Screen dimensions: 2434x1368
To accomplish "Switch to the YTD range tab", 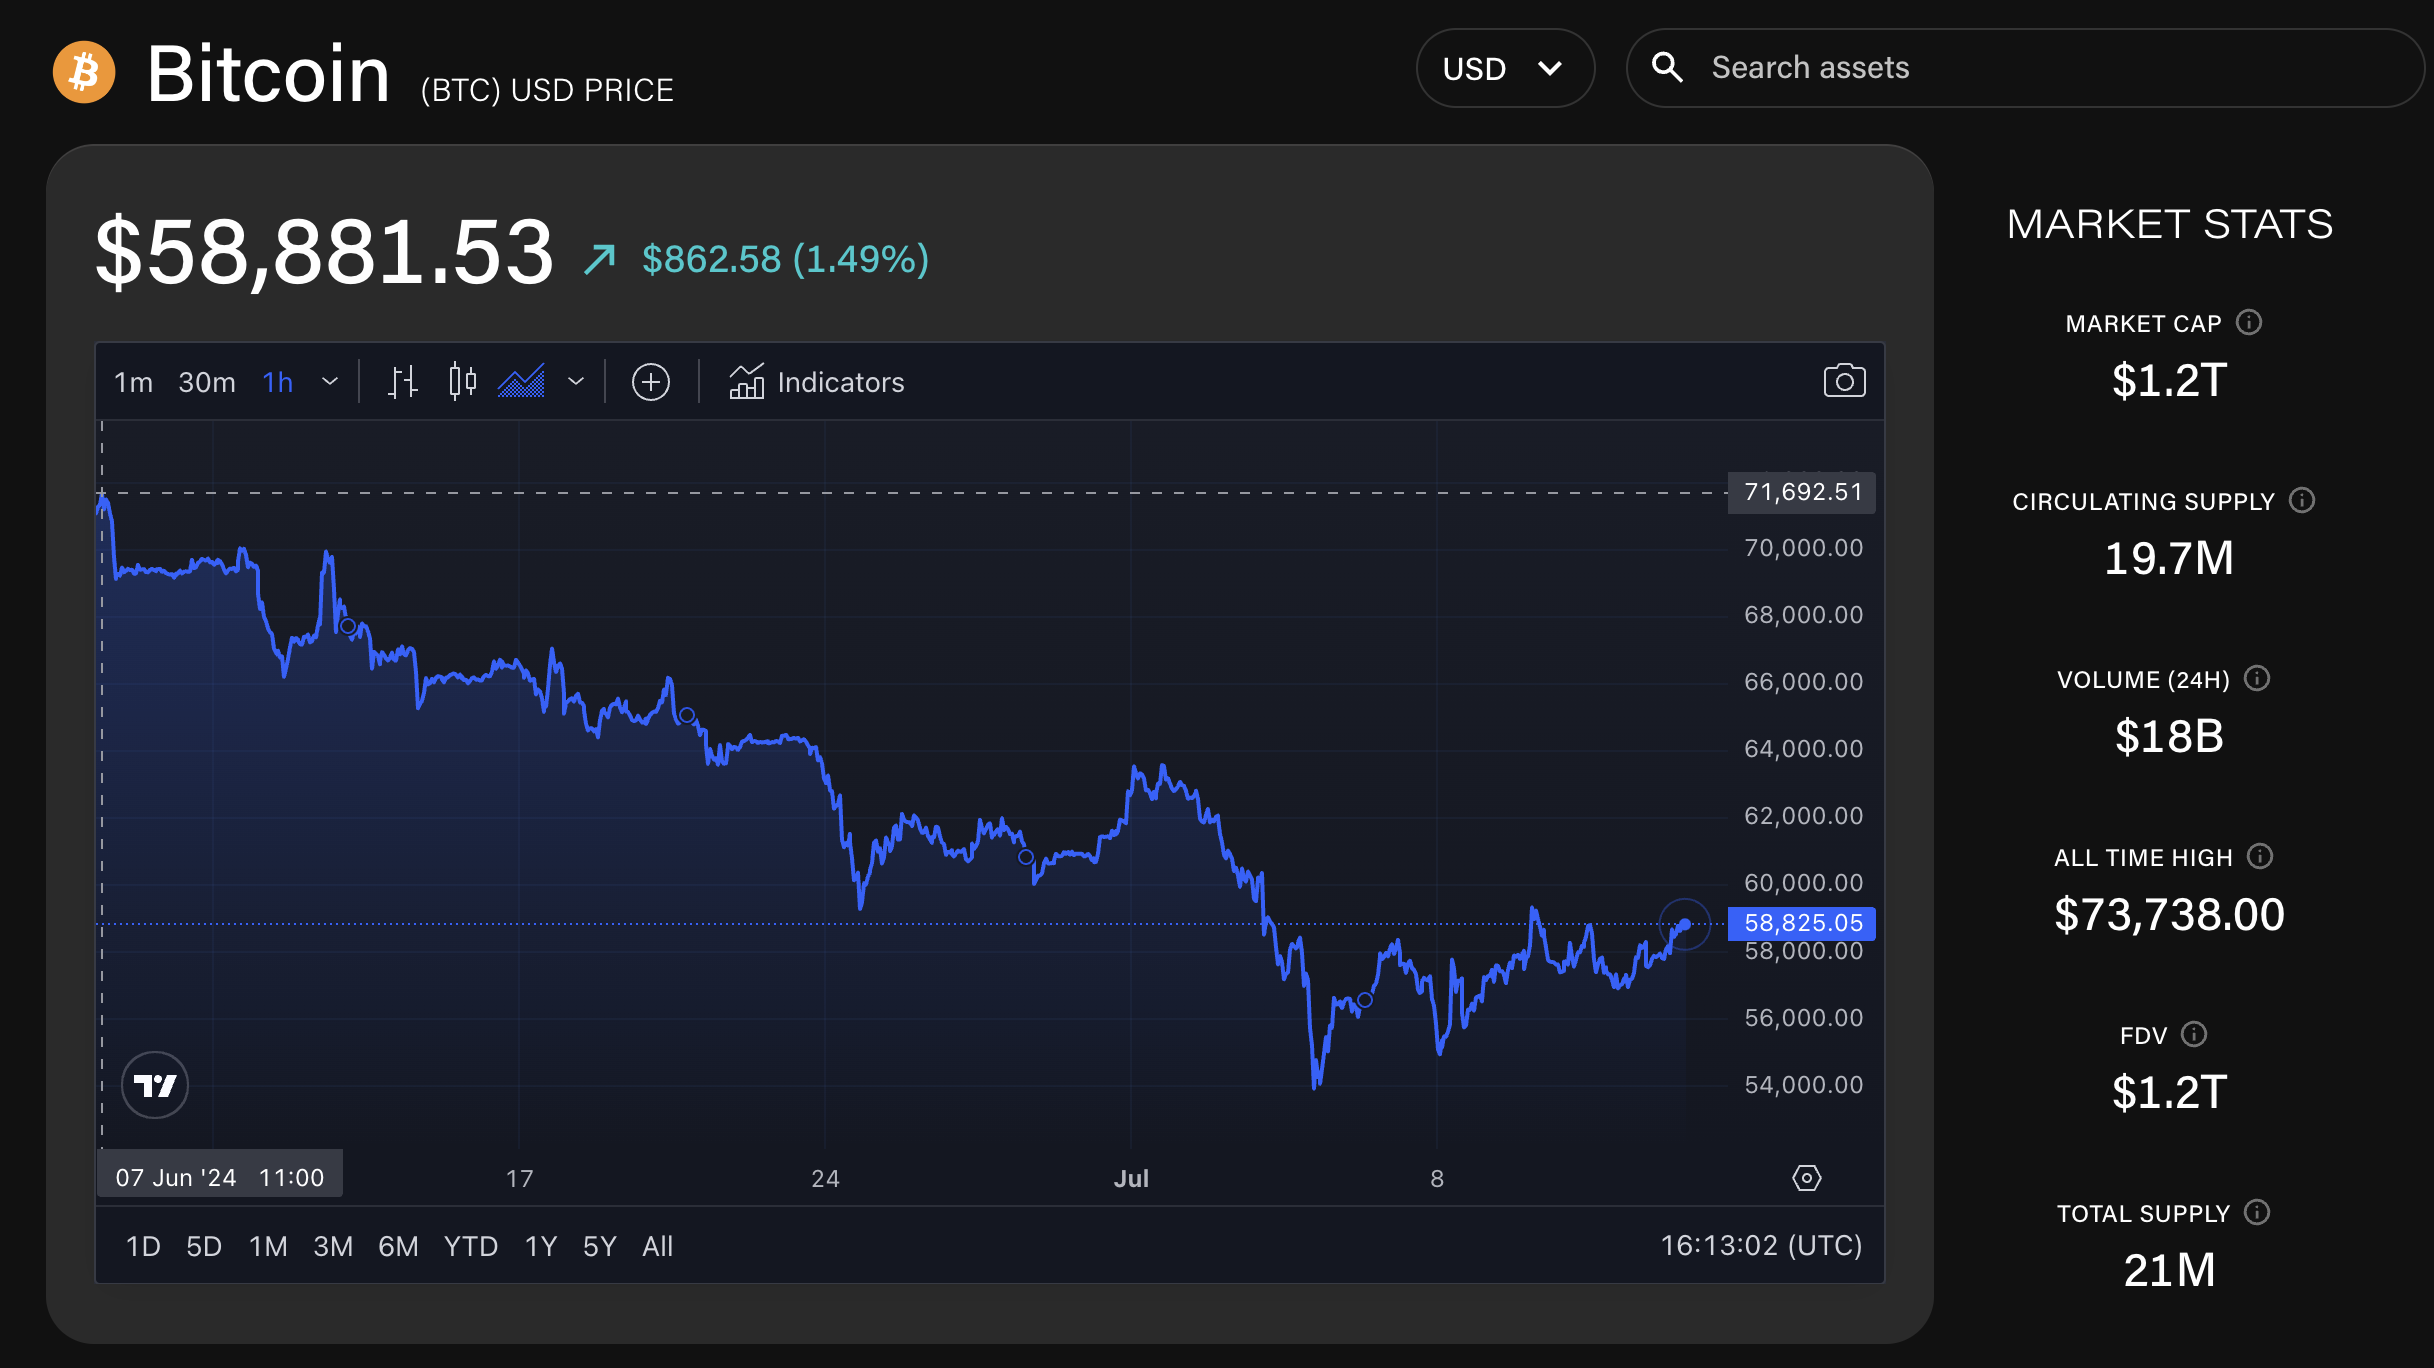I will (470, 1245).
